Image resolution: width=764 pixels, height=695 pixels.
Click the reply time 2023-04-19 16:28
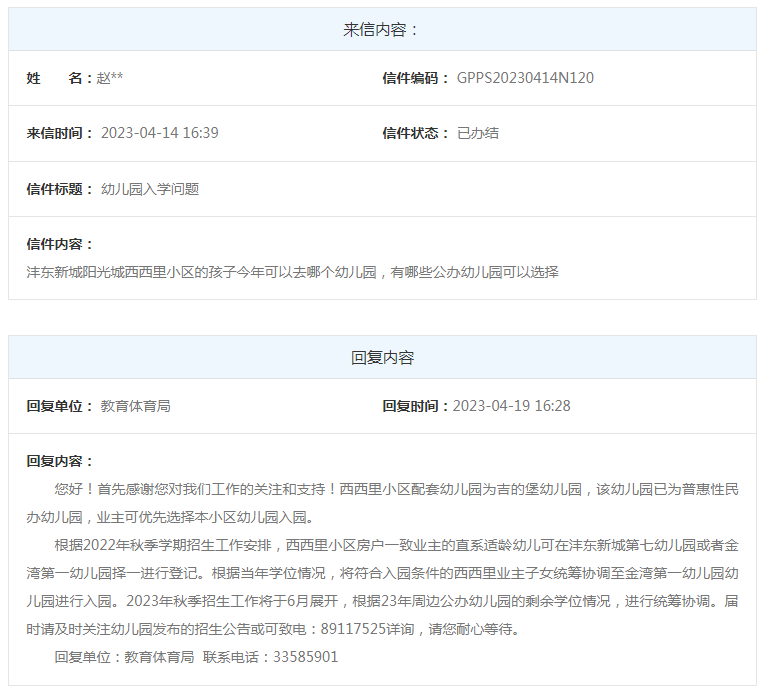click(512, 406)
